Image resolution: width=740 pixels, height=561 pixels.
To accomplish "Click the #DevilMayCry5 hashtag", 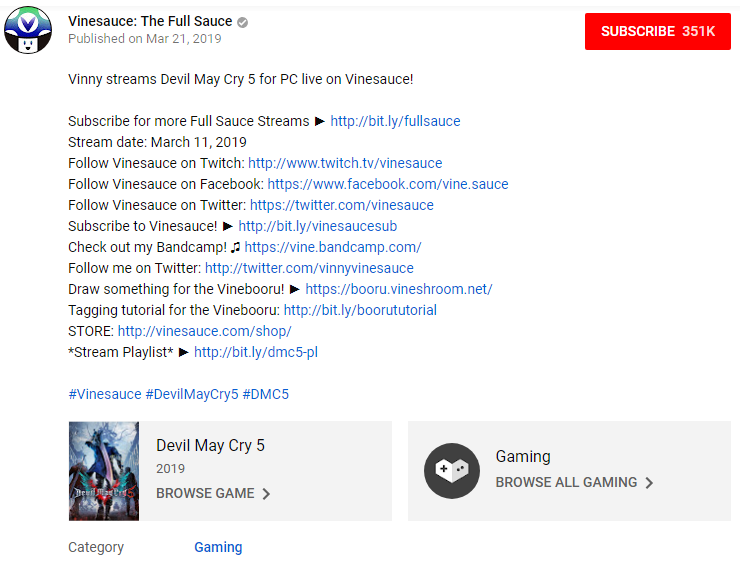I will (192, 394).
